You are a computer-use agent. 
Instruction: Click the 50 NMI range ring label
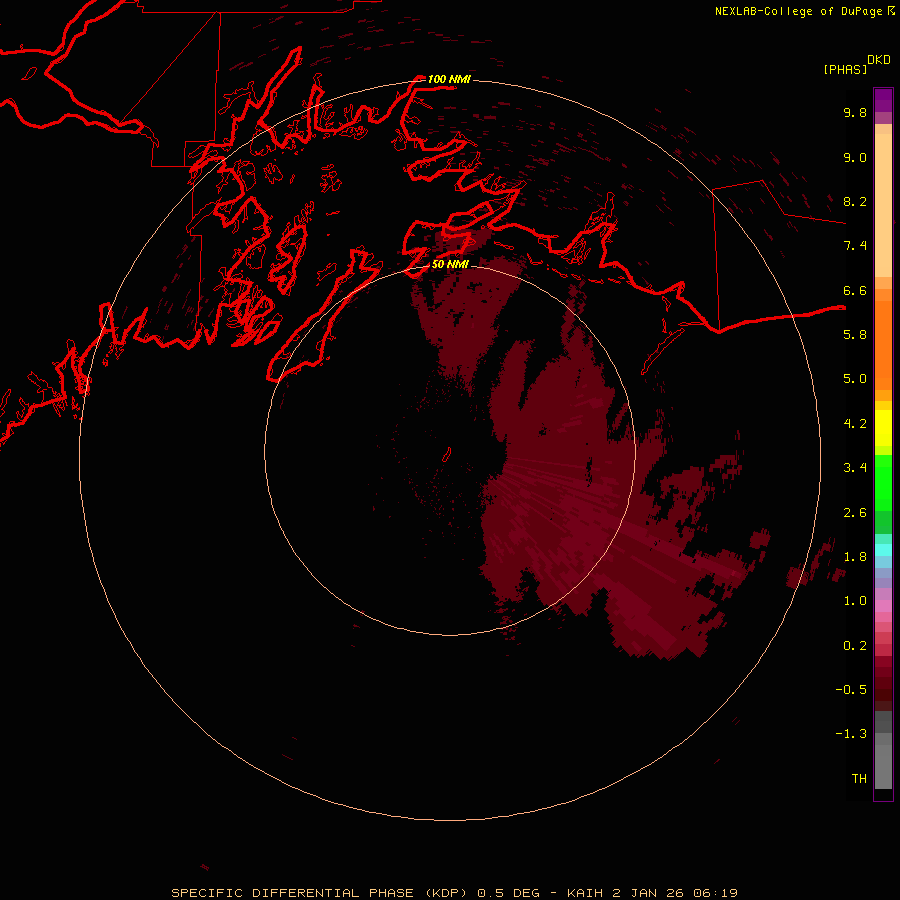point(450,264)
